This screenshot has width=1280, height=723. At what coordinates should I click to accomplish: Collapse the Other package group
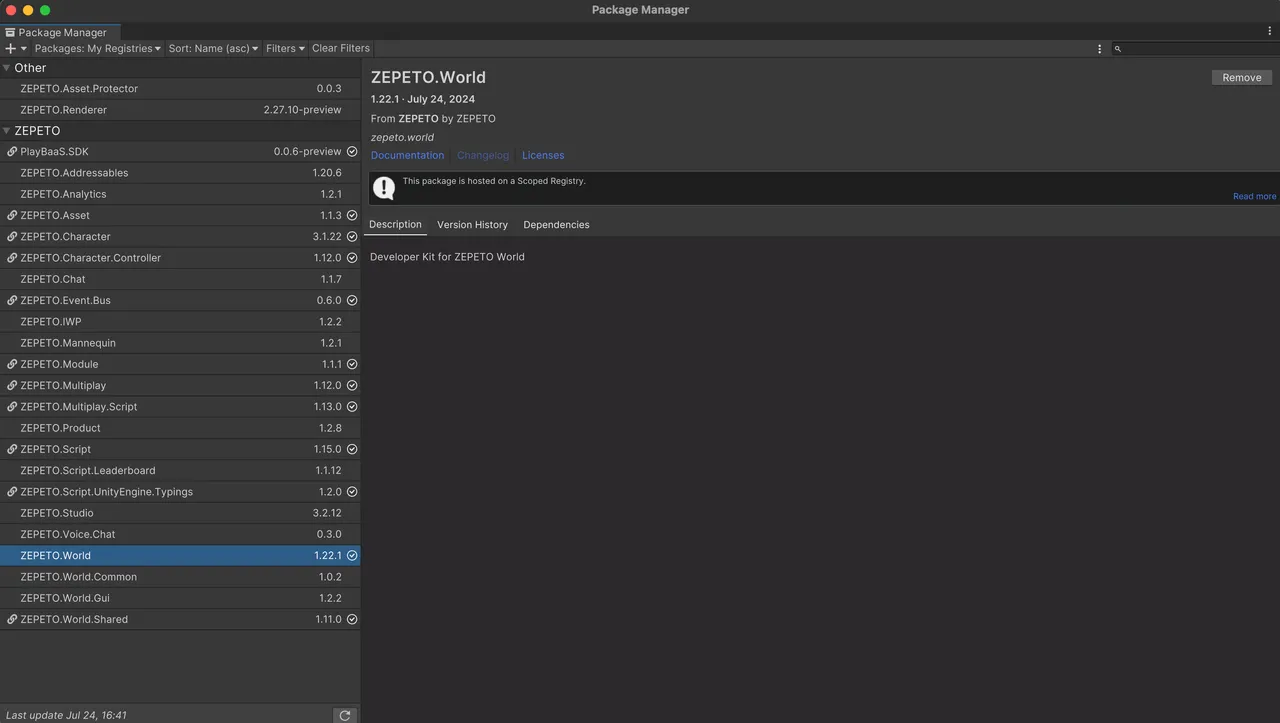7,67
